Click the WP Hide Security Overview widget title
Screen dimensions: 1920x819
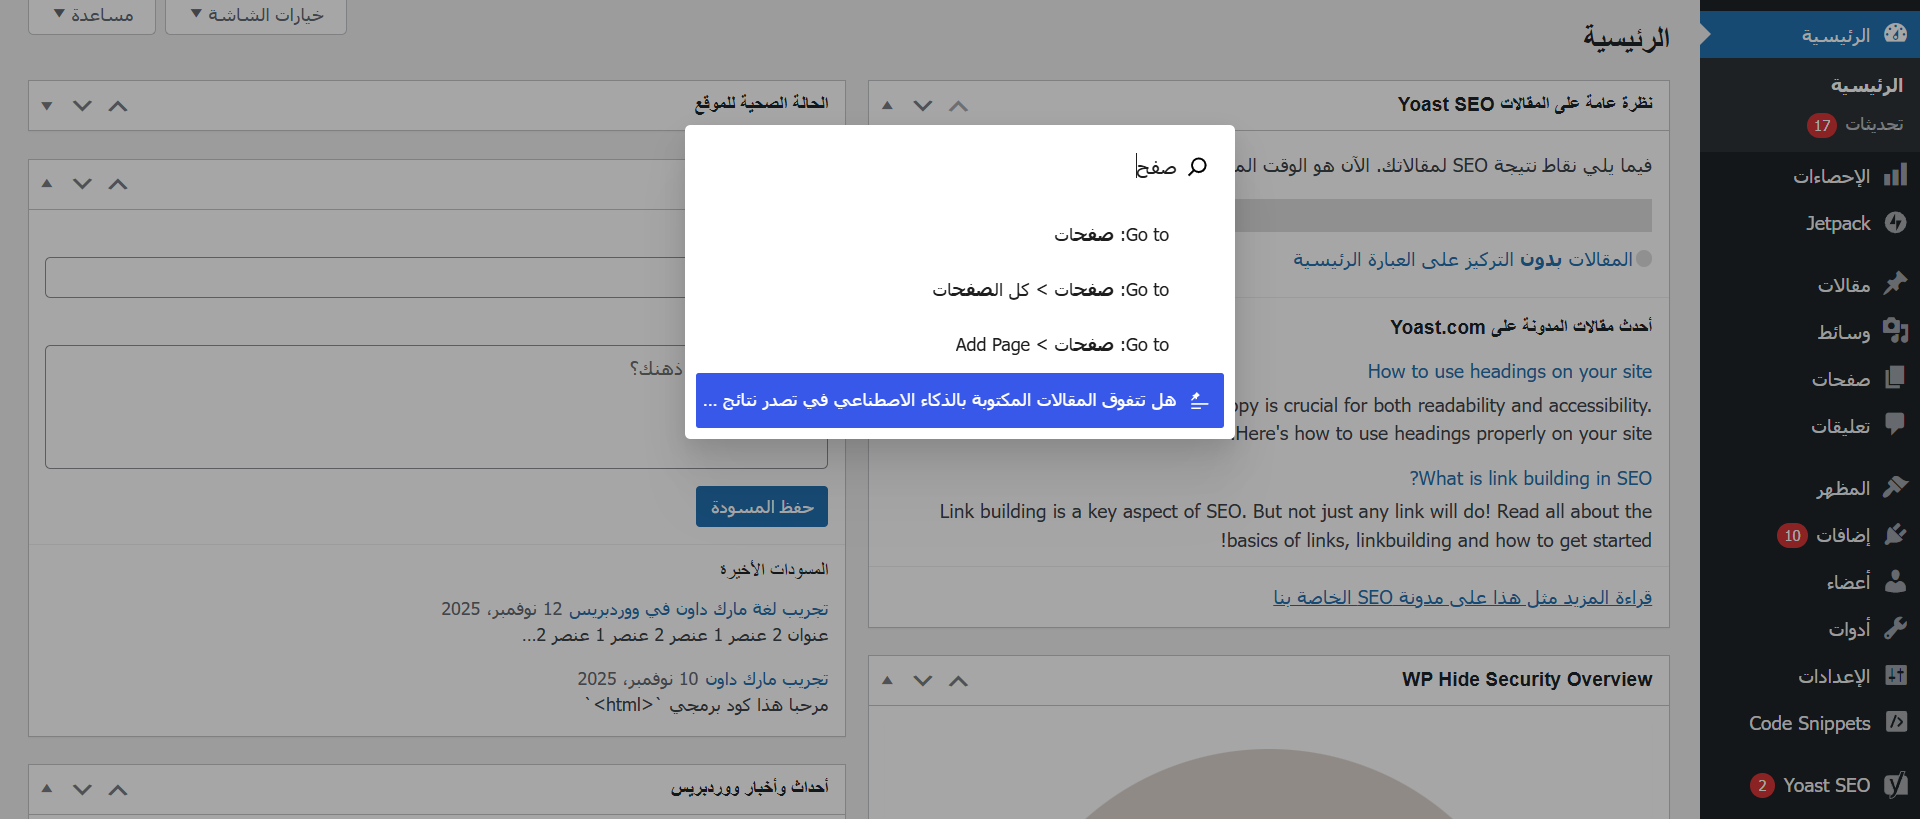(1527, 680)
